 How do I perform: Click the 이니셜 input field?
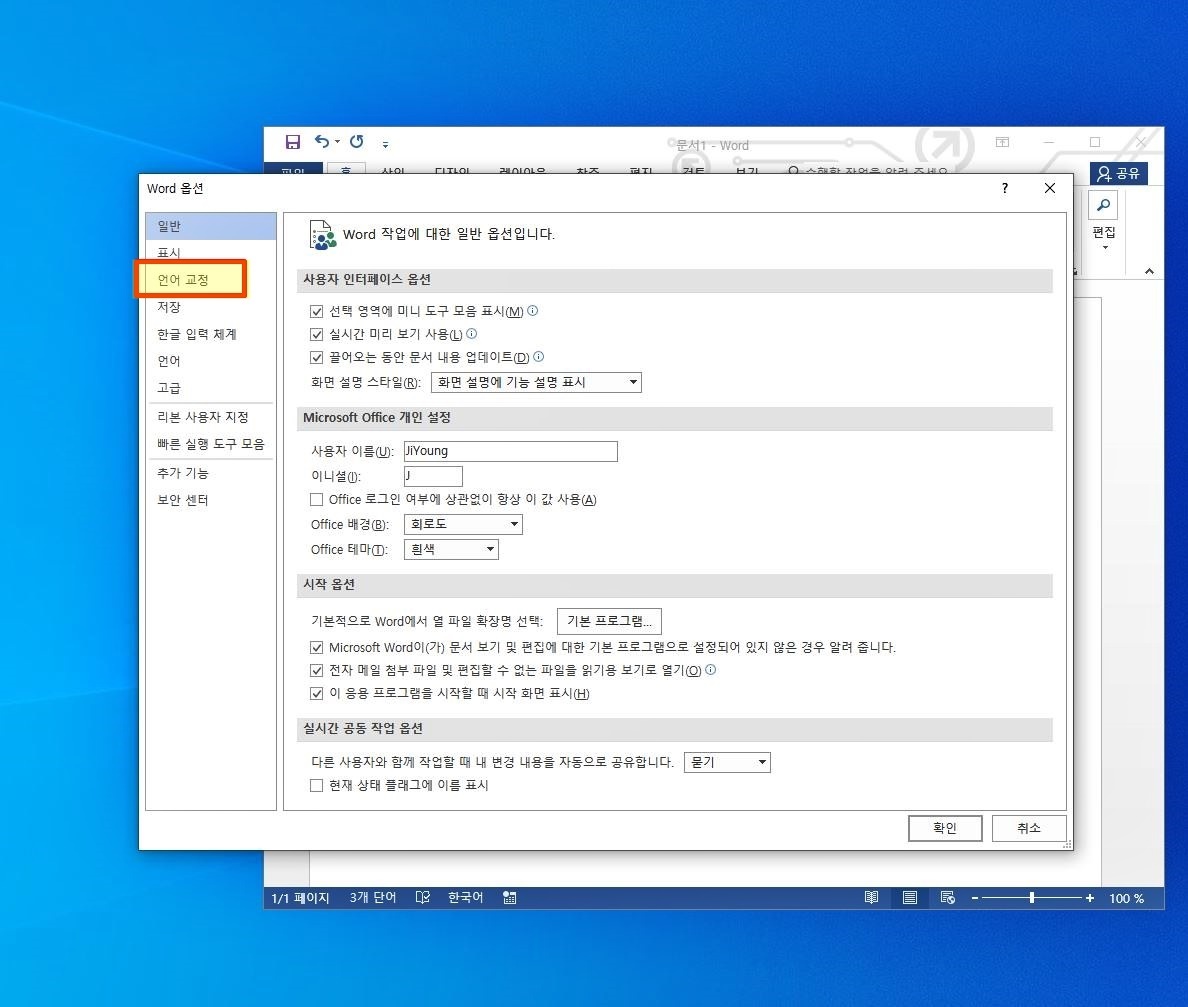[433, 476]
